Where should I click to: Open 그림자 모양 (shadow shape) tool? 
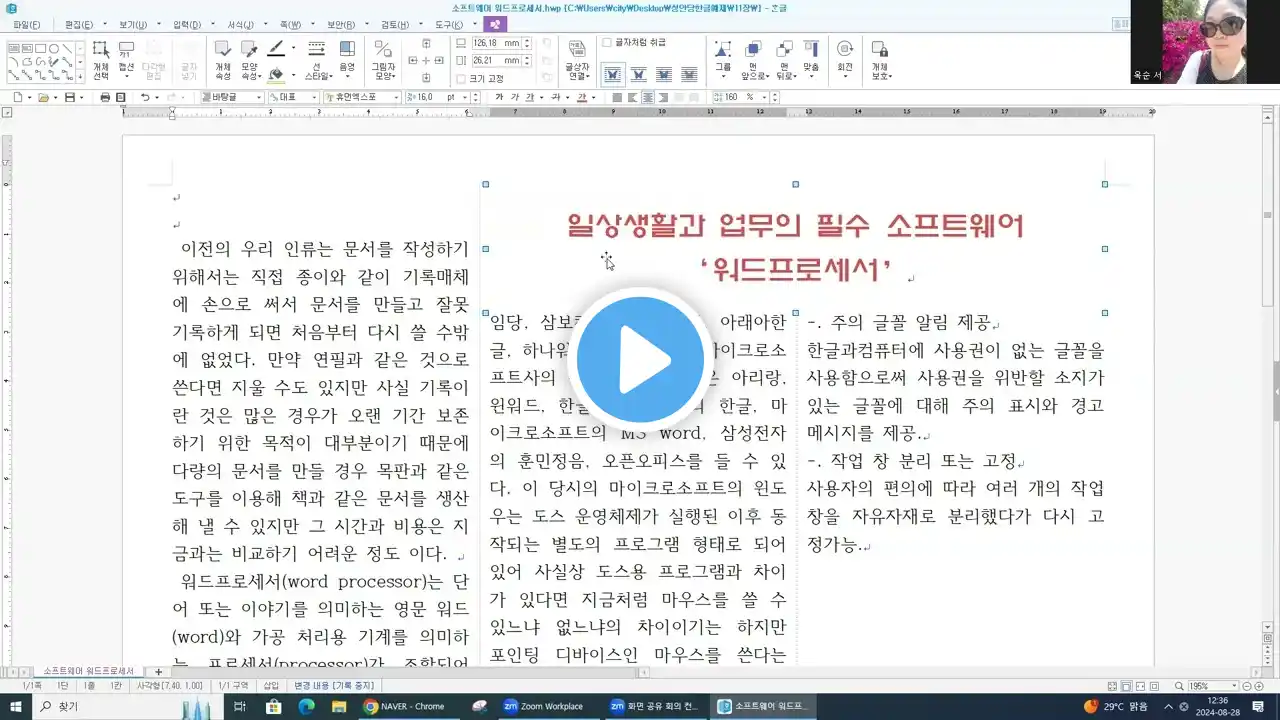coord(383,61)
